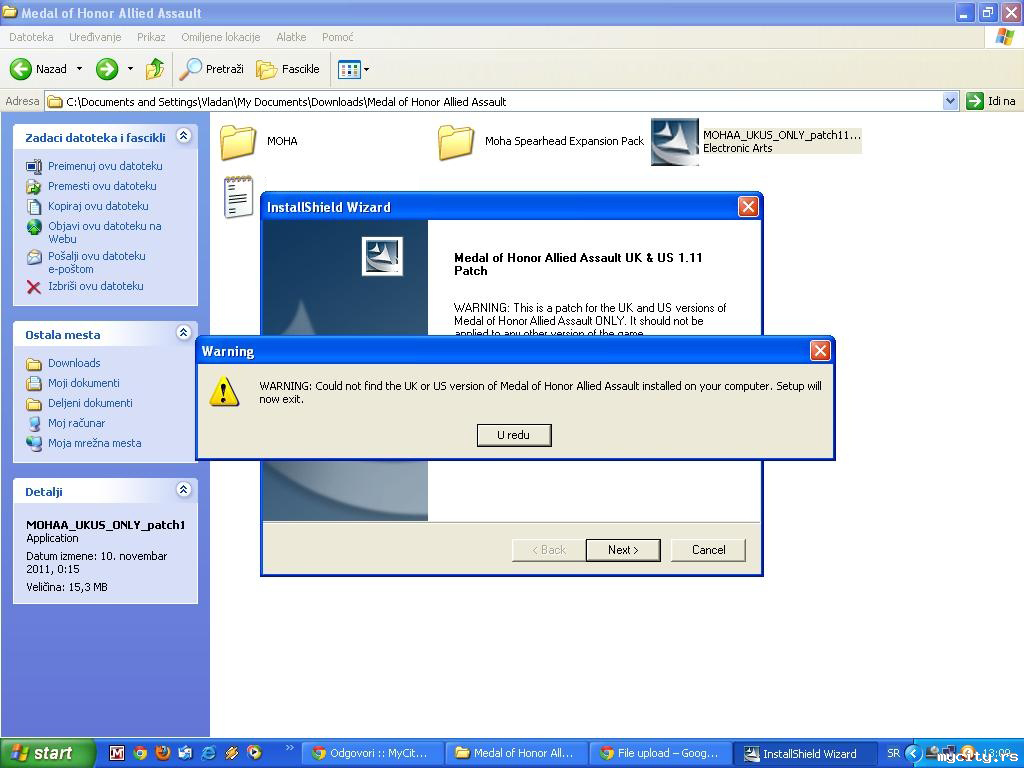Screen dimensions: 1024x768
Task: Launch Chrome from the quick launch bar
Action: [x=140, y=753]
